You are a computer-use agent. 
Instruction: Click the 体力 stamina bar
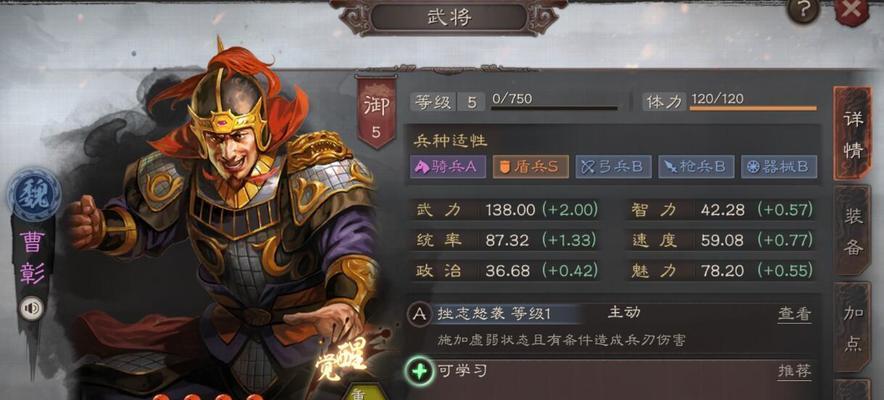[753, 108]
